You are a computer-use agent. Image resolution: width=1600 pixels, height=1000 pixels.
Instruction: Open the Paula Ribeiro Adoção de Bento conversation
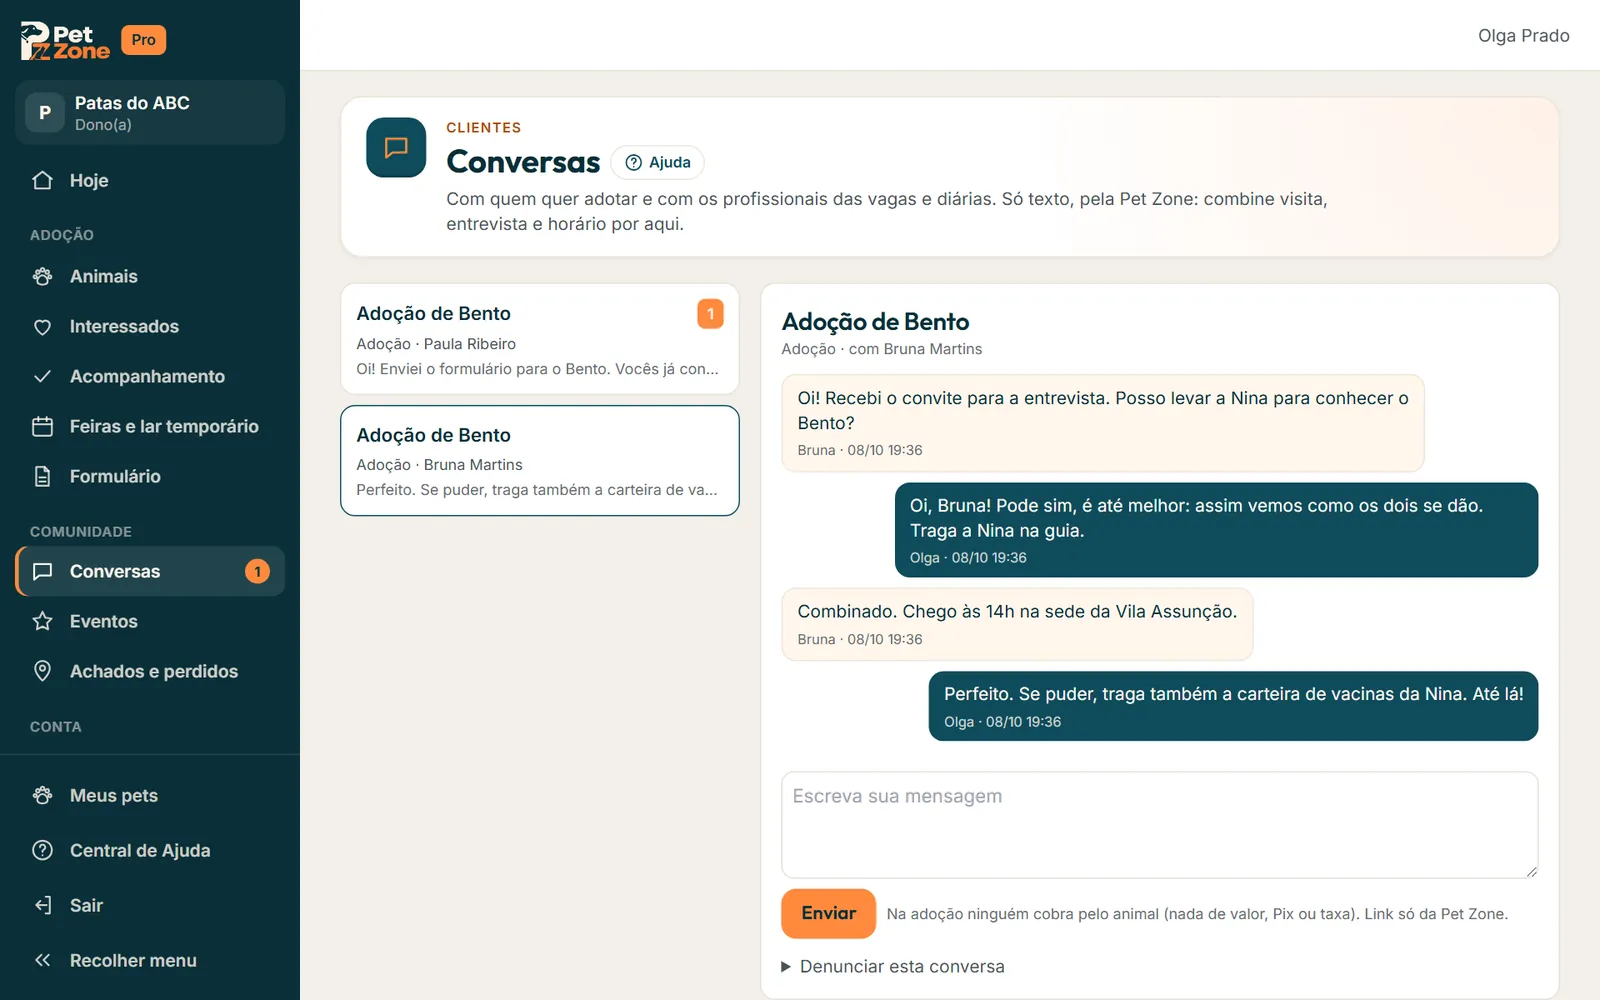pyautogui.click(x=540, y=339)
